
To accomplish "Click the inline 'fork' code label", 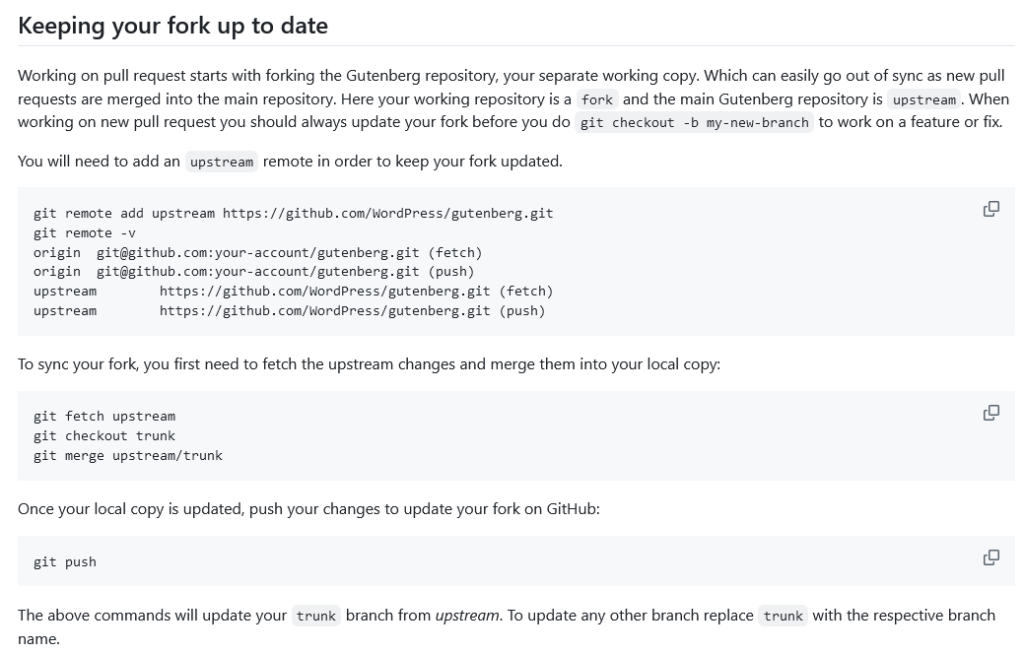I will [597, 100].
